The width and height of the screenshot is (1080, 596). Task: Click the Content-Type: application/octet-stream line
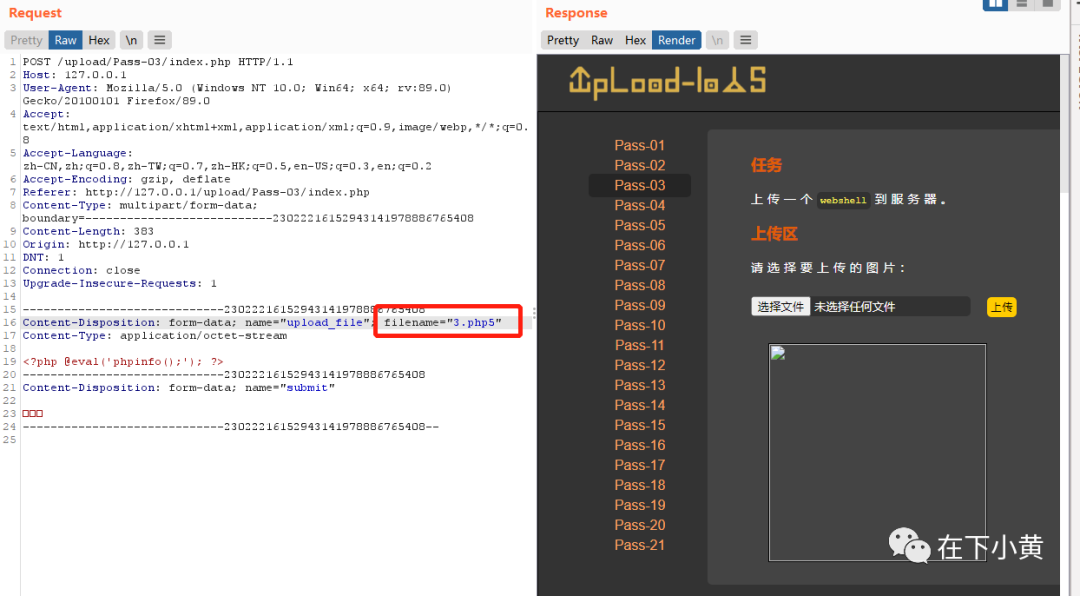tap(154, 336)
